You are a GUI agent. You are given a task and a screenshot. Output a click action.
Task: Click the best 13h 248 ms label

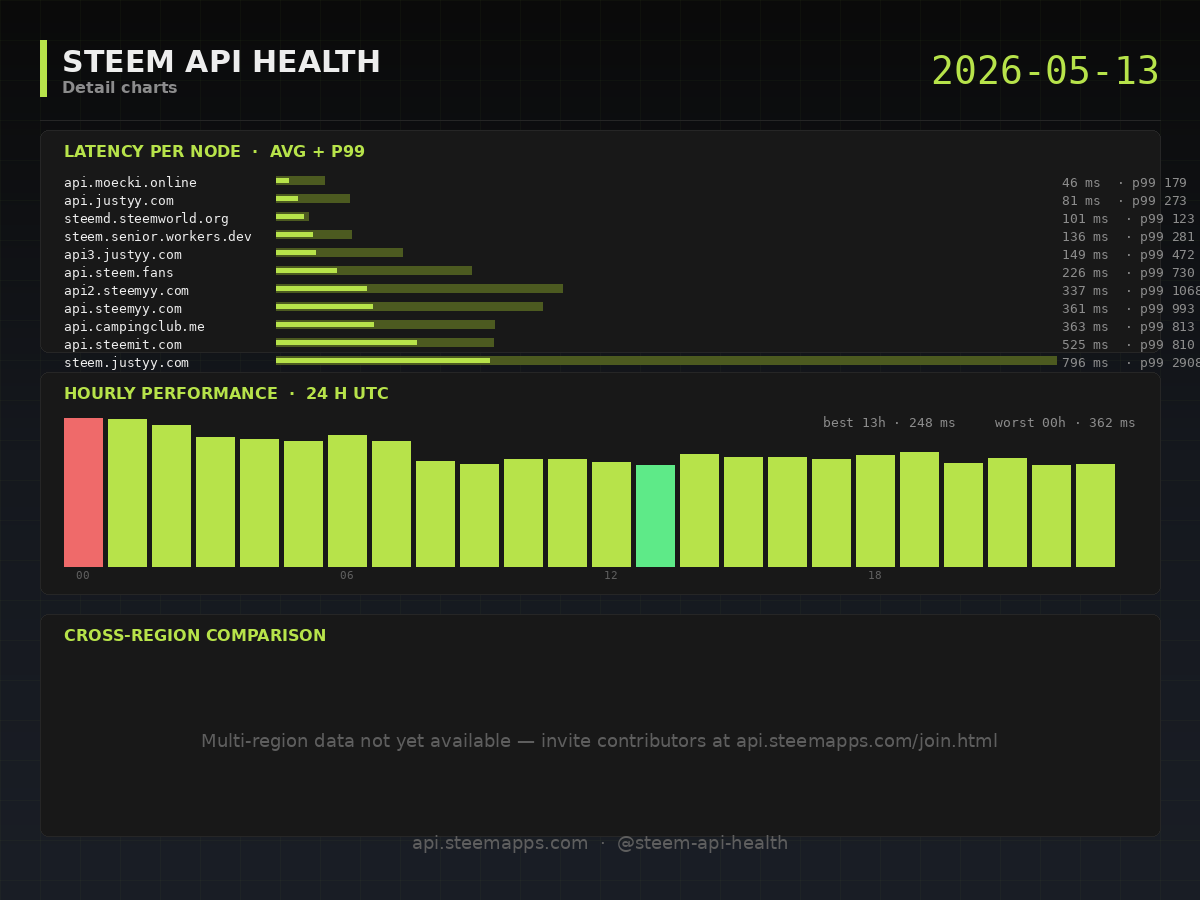coord(889,423)
